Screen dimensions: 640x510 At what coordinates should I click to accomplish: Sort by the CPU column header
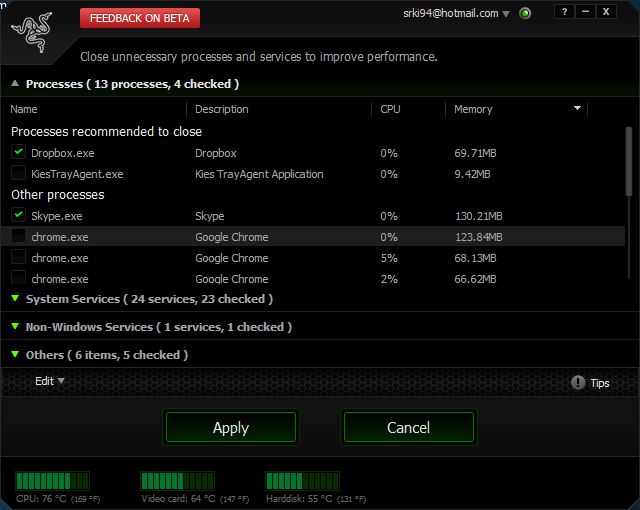coord(390,109)
